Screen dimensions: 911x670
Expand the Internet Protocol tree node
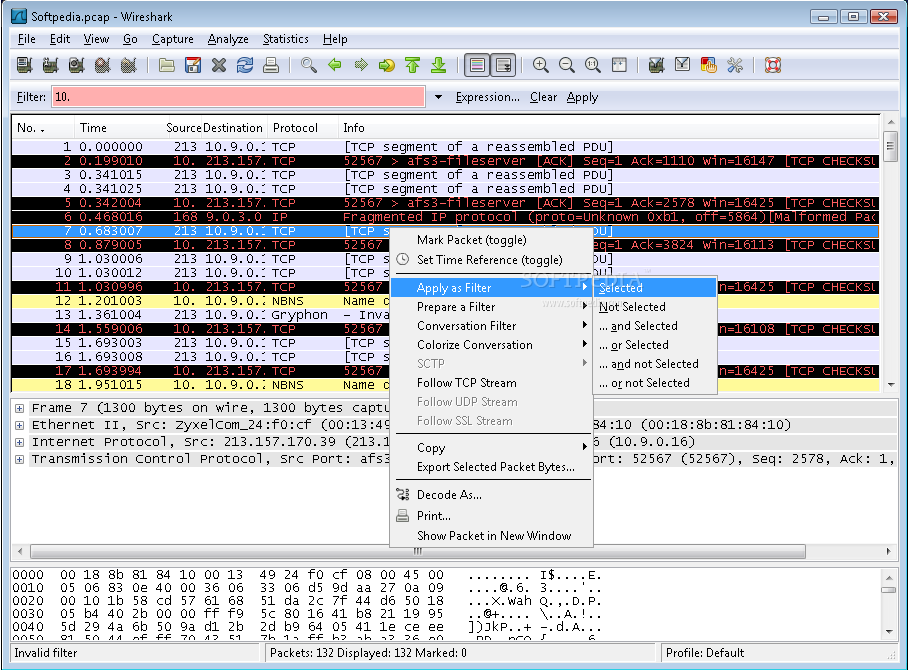[19, 442]
